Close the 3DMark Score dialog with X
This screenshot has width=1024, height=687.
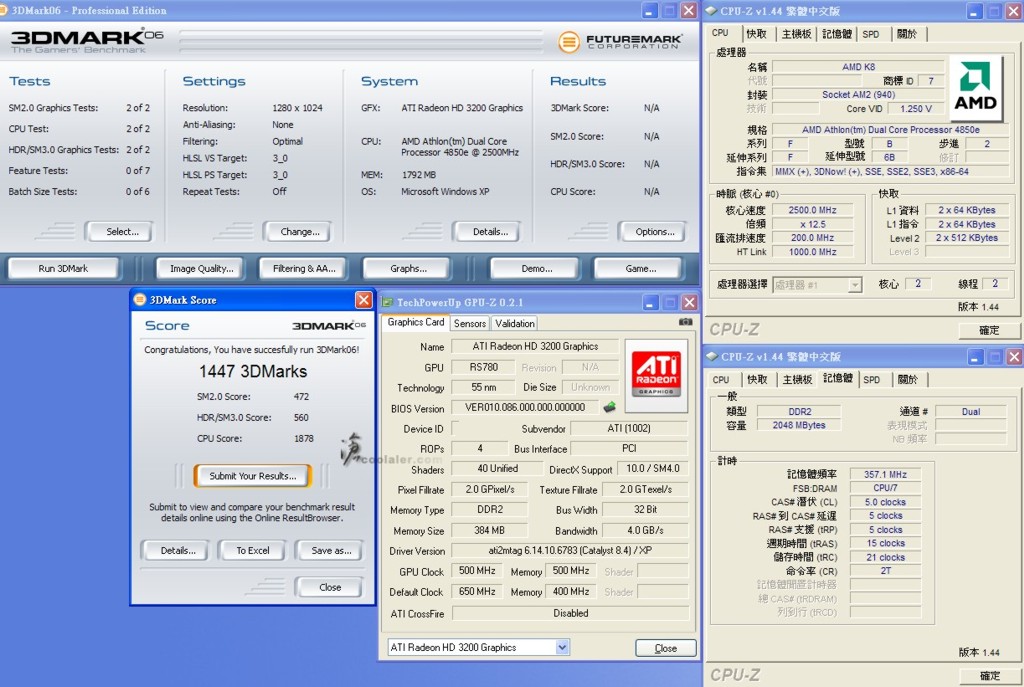[x=364, y=300]
